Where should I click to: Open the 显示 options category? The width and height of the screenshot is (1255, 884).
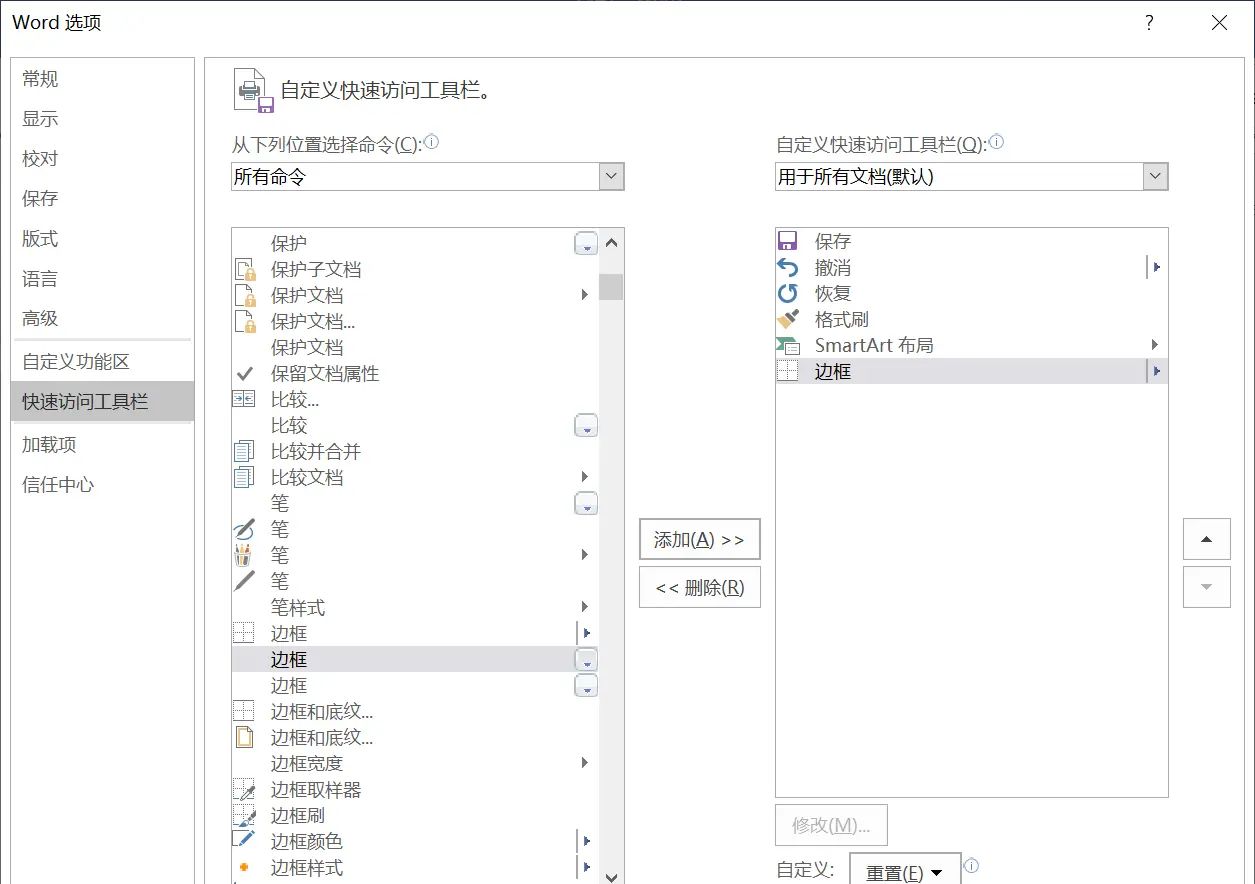tap(102, 119)
